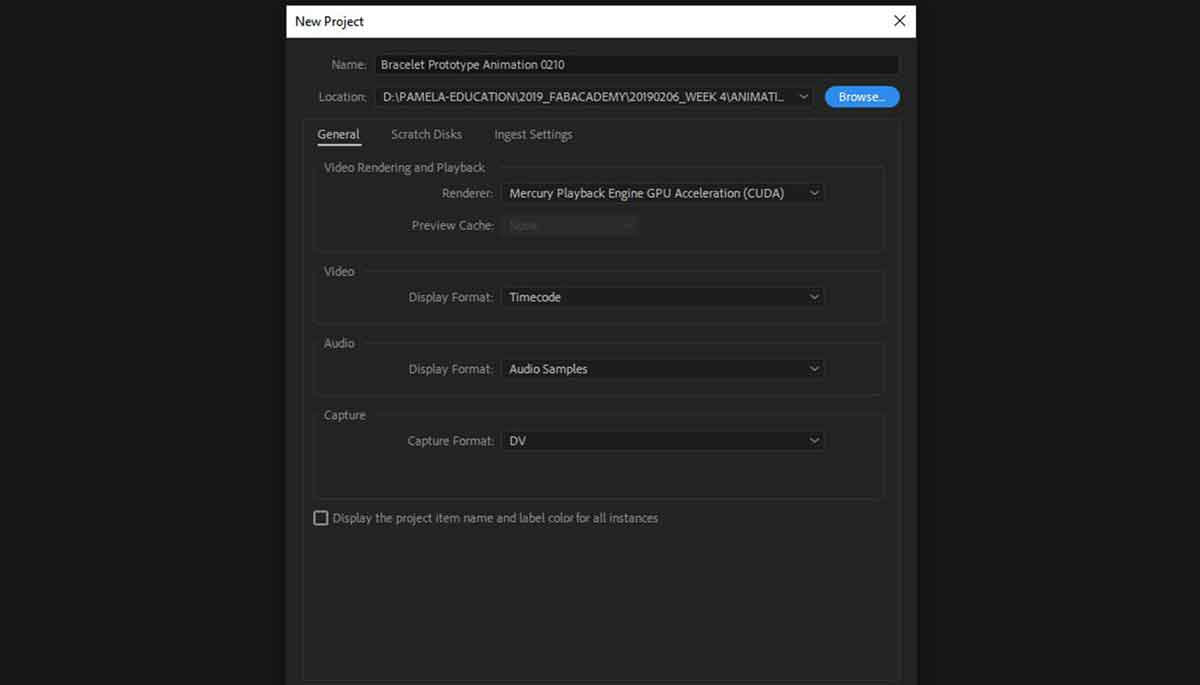Screen dimensions: 1200x685
Task: Click the Name label
Action: 348,65
